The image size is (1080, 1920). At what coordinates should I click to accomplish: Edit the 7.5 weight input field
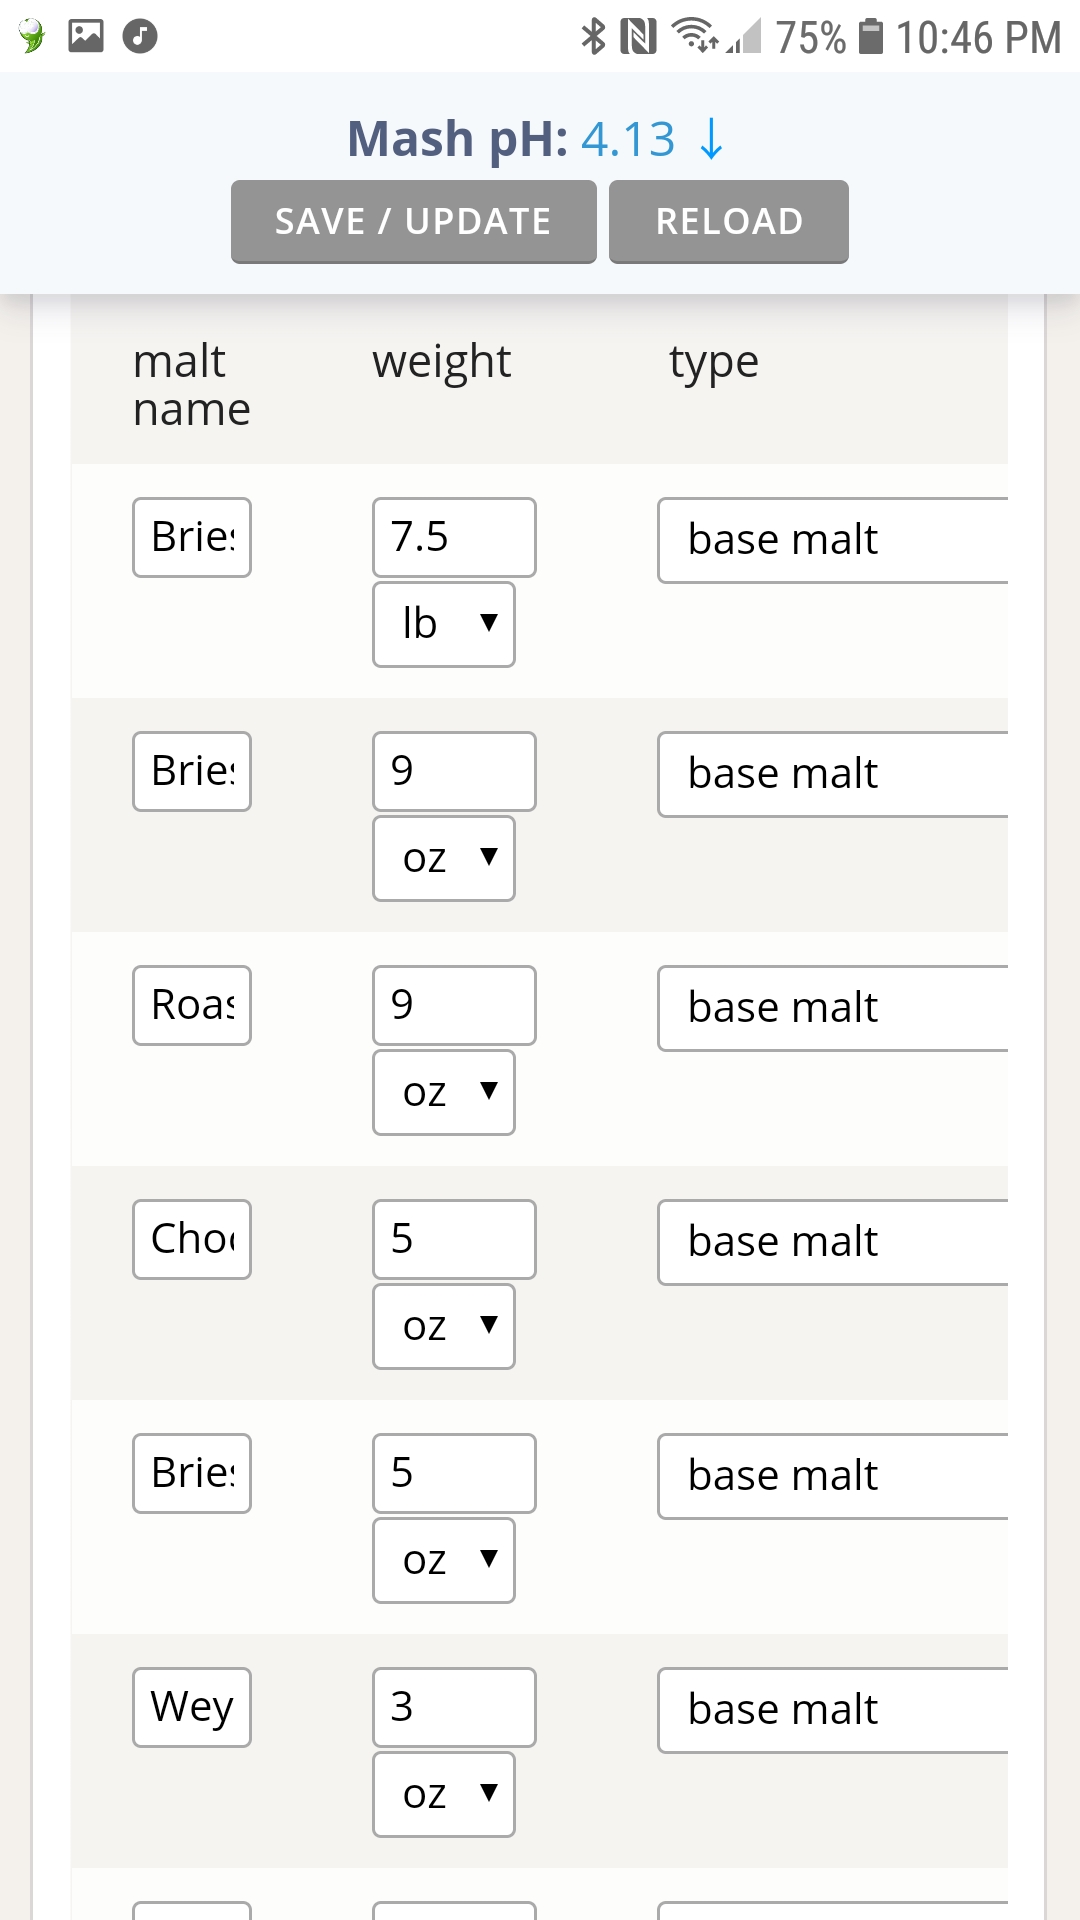(x=454, y=538)
